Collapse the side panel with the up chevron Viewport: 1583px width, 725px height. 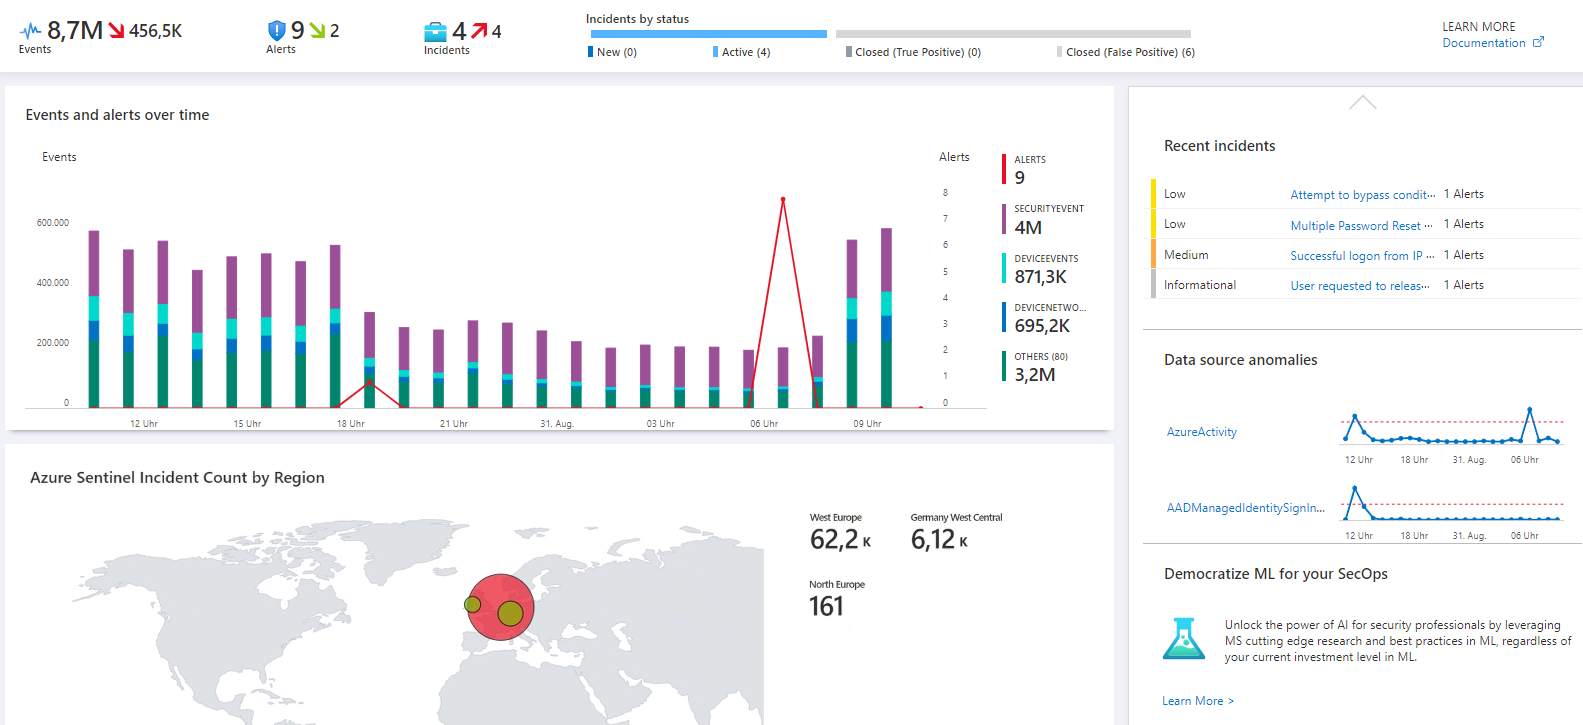pos(1362,102)
